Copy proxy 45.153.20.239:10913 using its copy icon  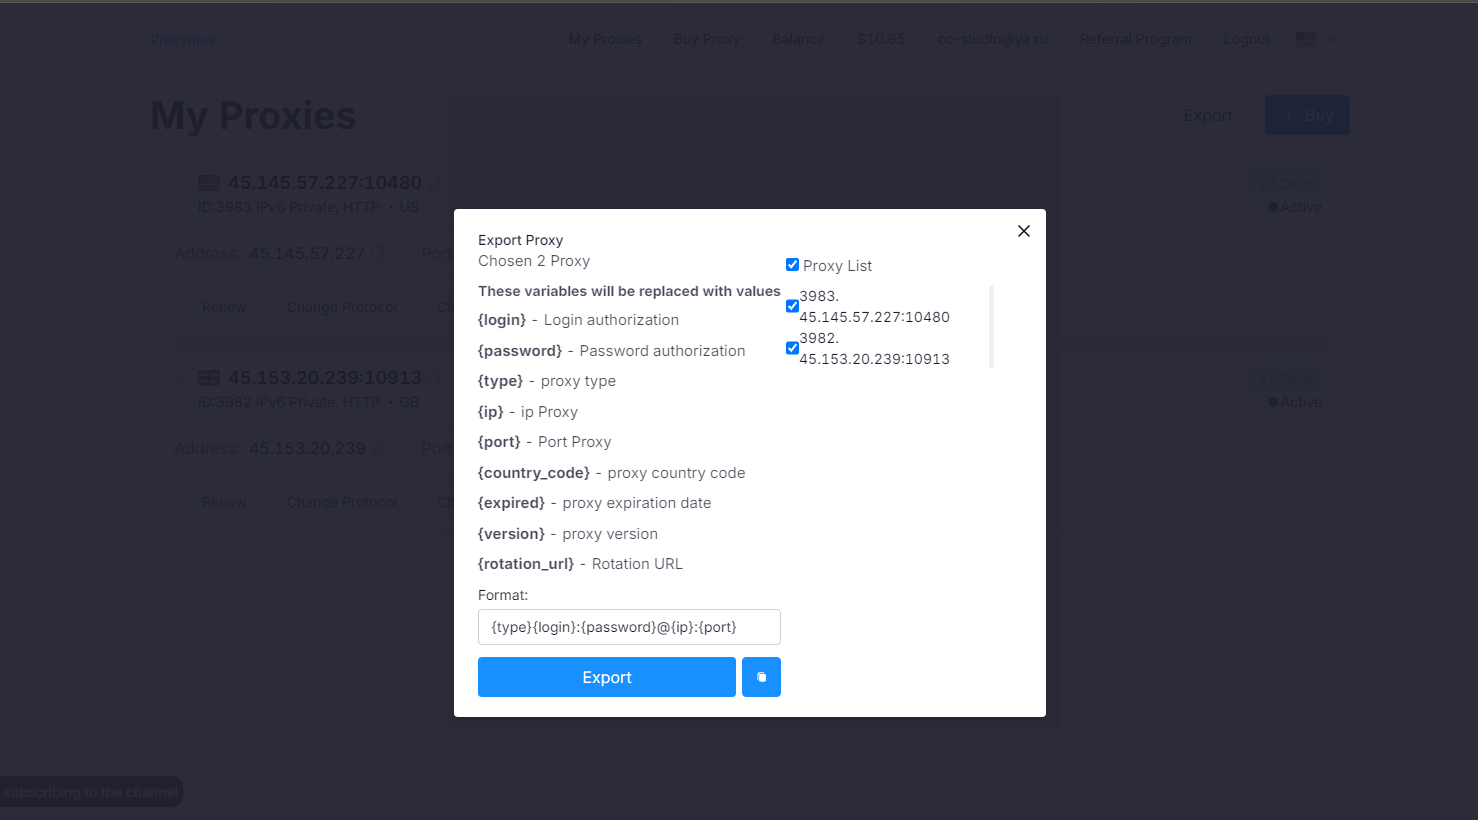coord(435,378)
